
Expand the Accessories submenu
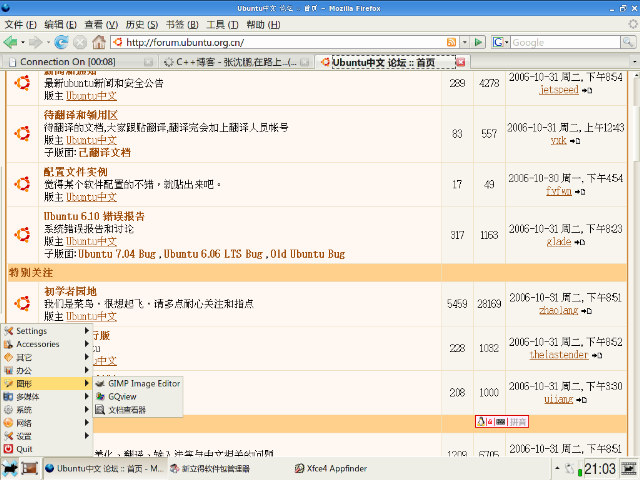(x=38, y=344)
